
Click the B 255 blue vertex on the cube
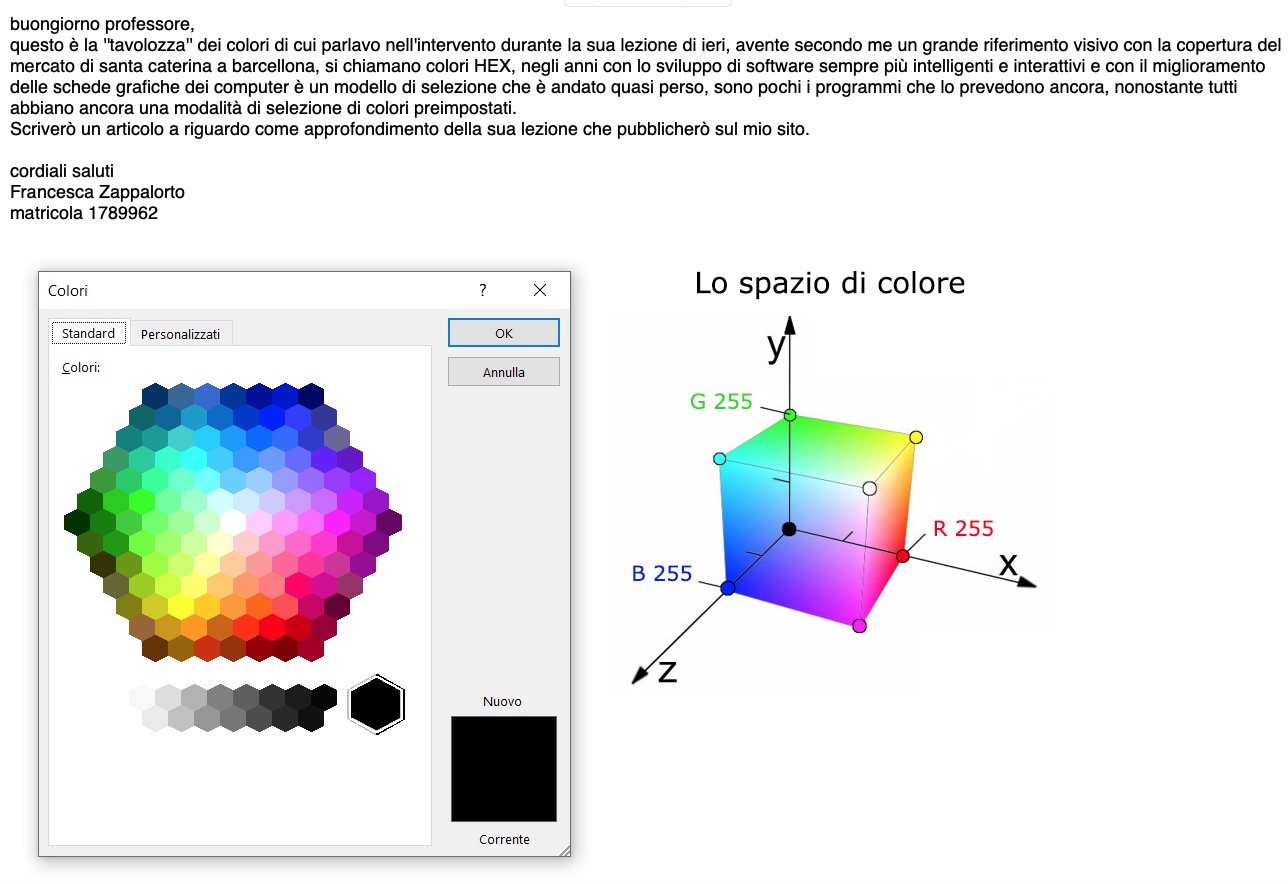pos(729,588)
